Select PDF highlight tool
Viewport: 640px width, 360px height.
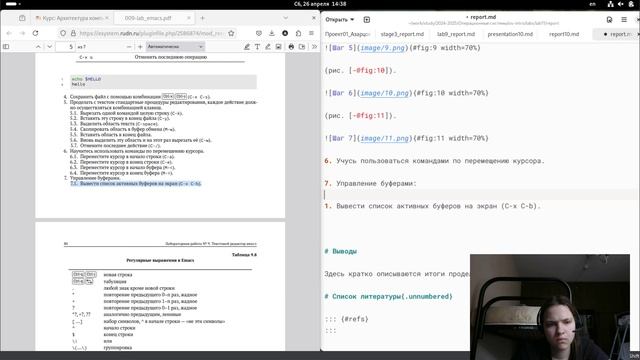[x=247, y=47]
